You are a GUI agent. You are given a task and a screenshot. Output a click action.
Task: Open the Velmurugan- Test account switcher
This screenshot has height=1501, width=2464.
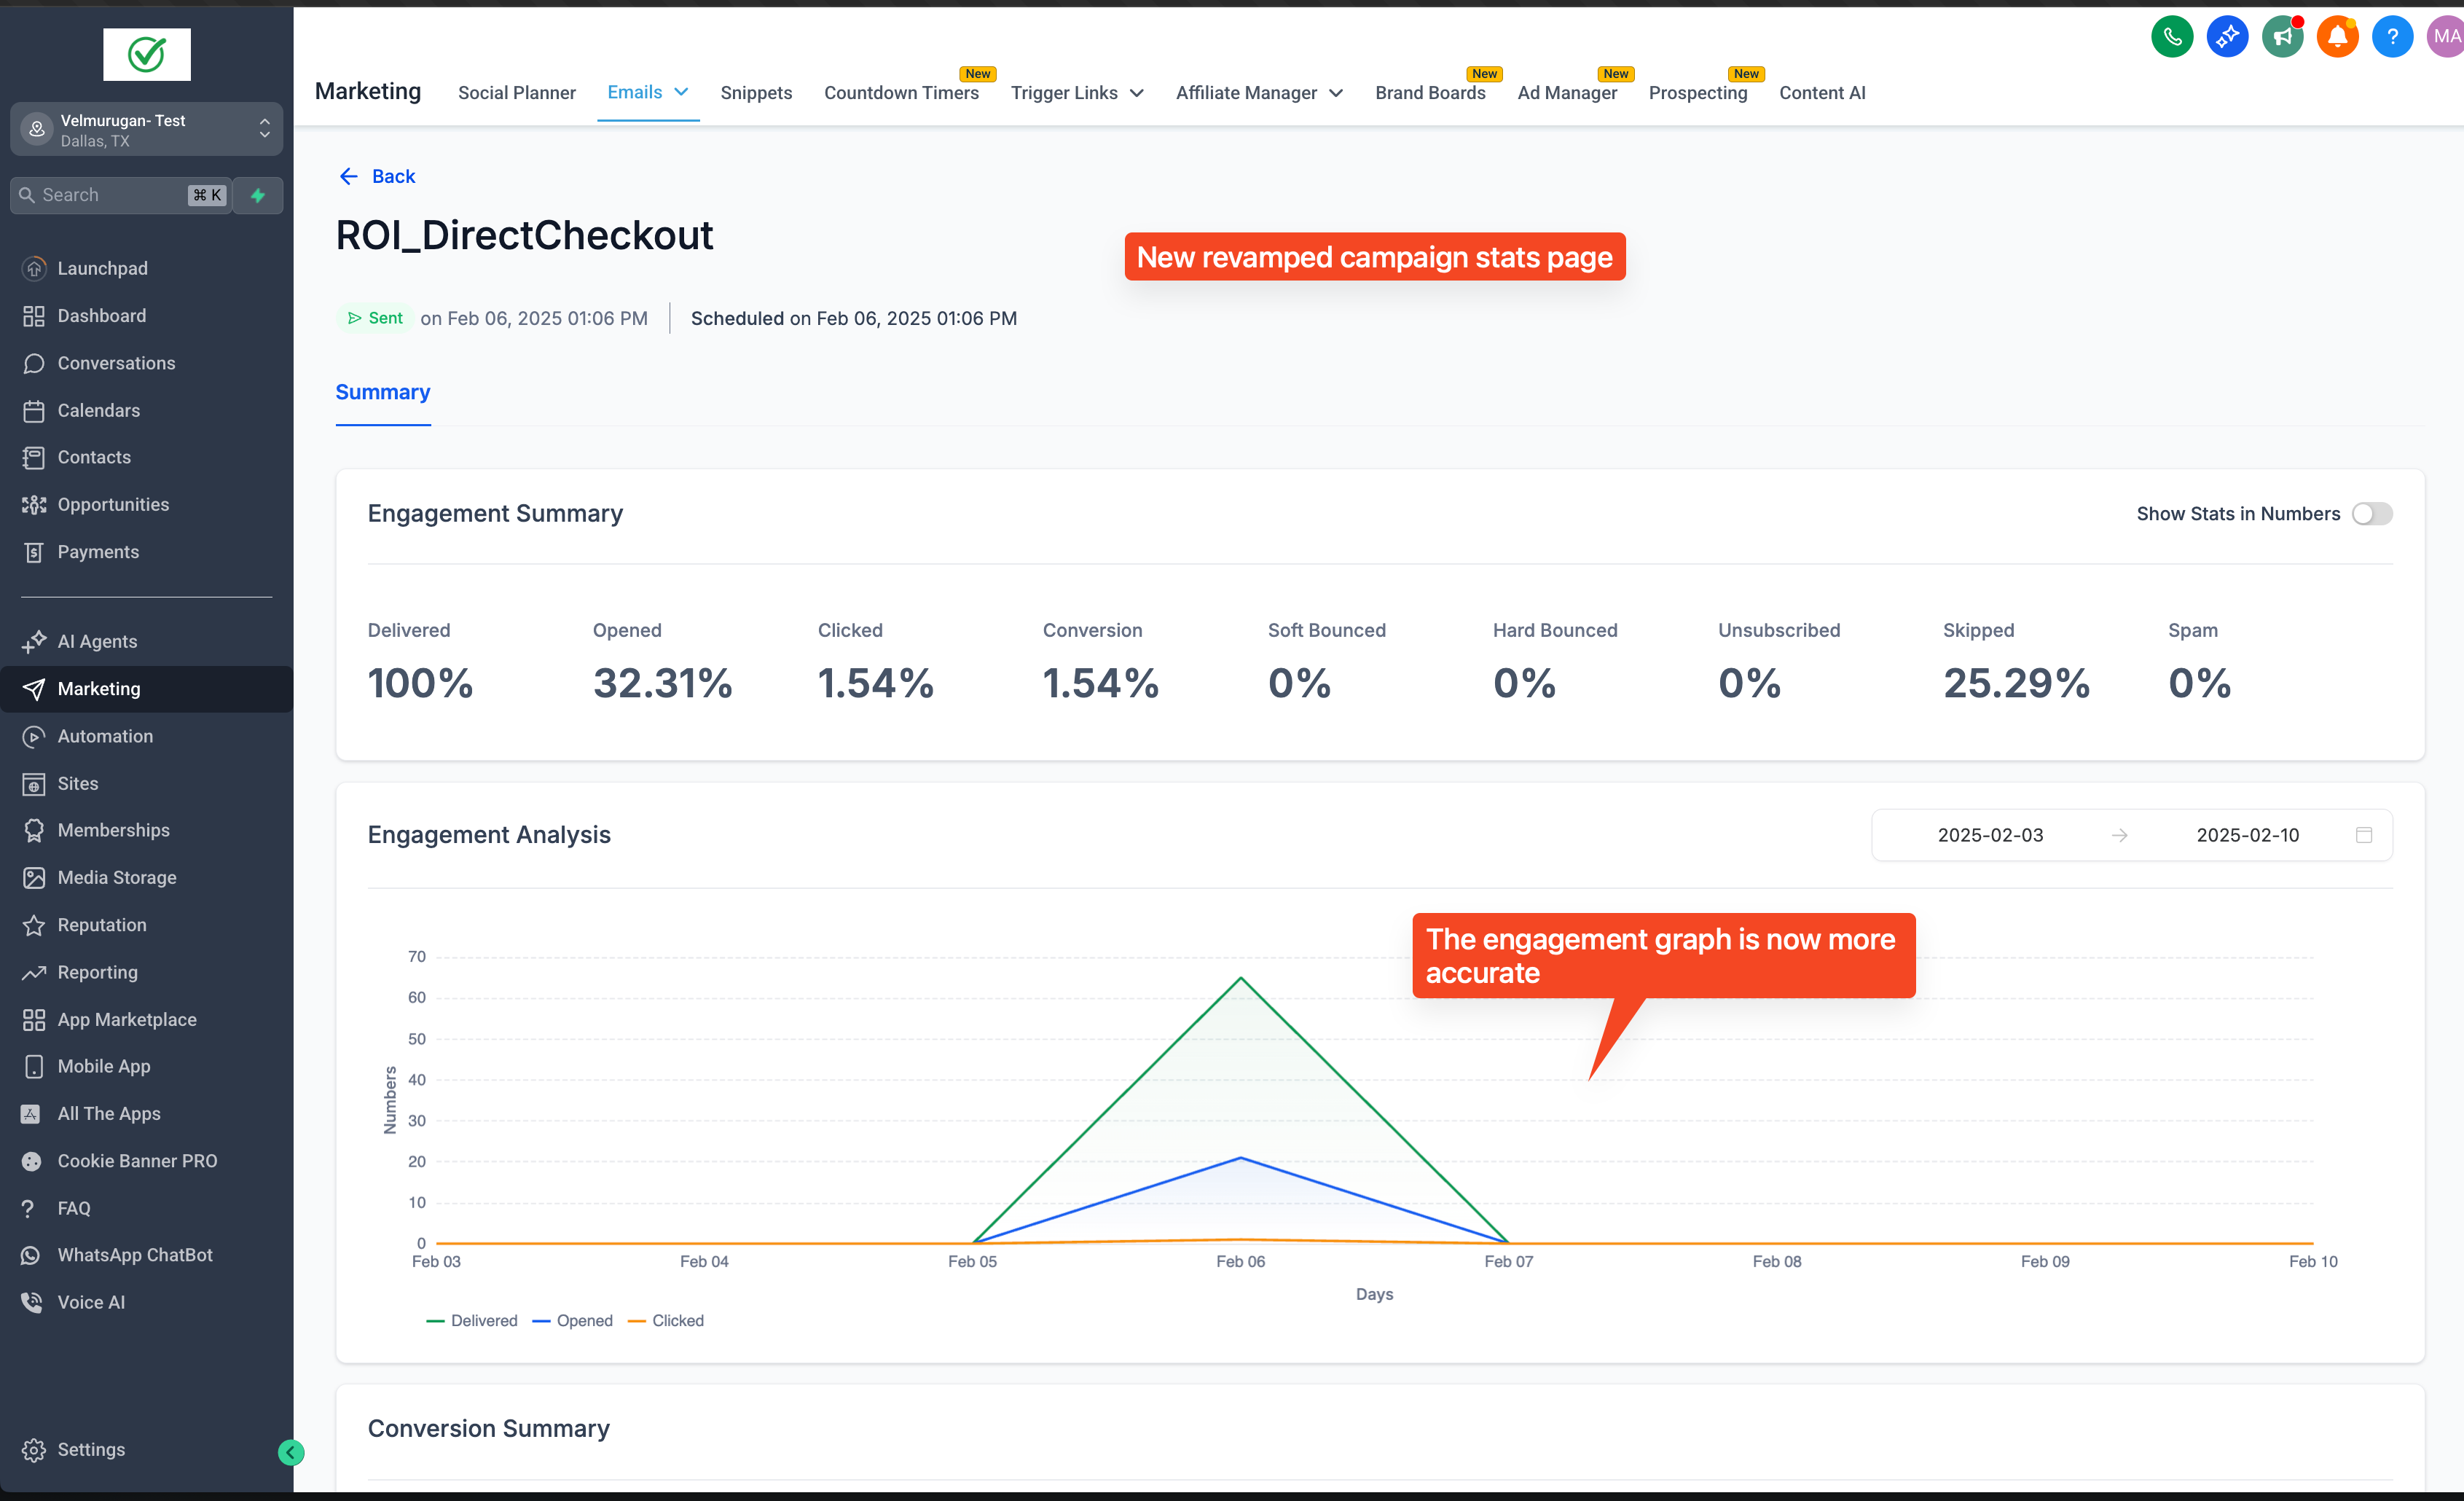(146, 129)
